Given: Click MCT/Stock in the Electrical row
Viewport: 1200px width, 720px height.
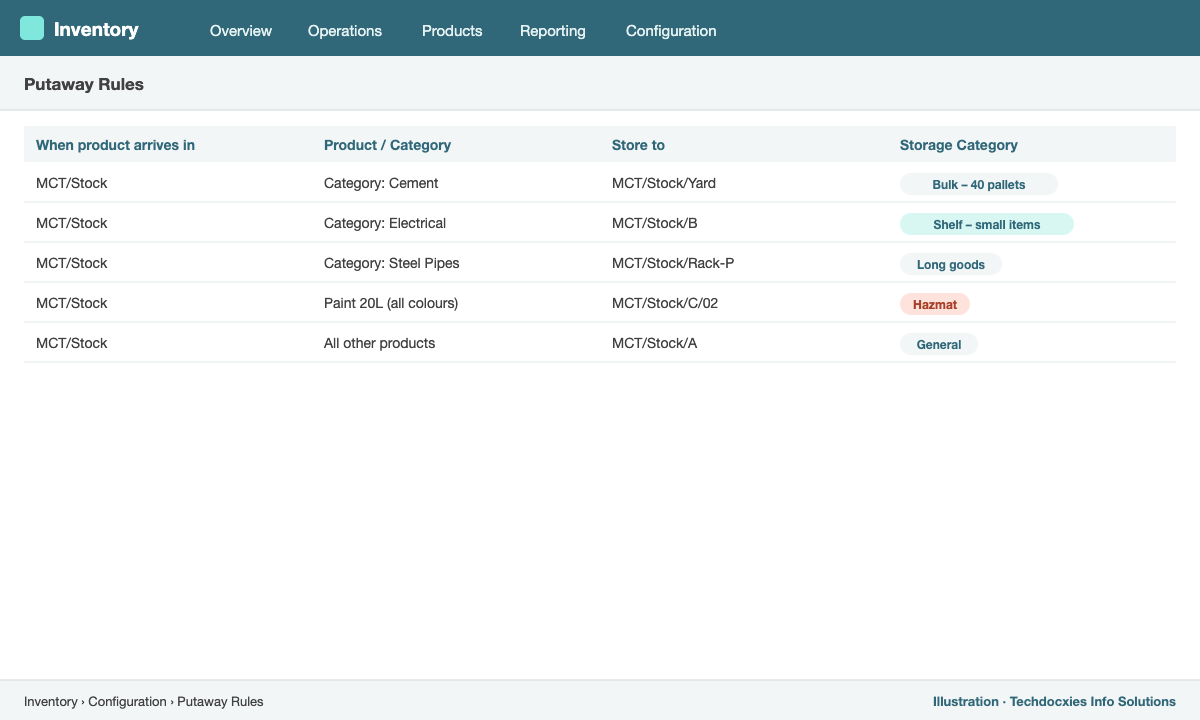Looking at the screenshot, I should click(72, 223).
